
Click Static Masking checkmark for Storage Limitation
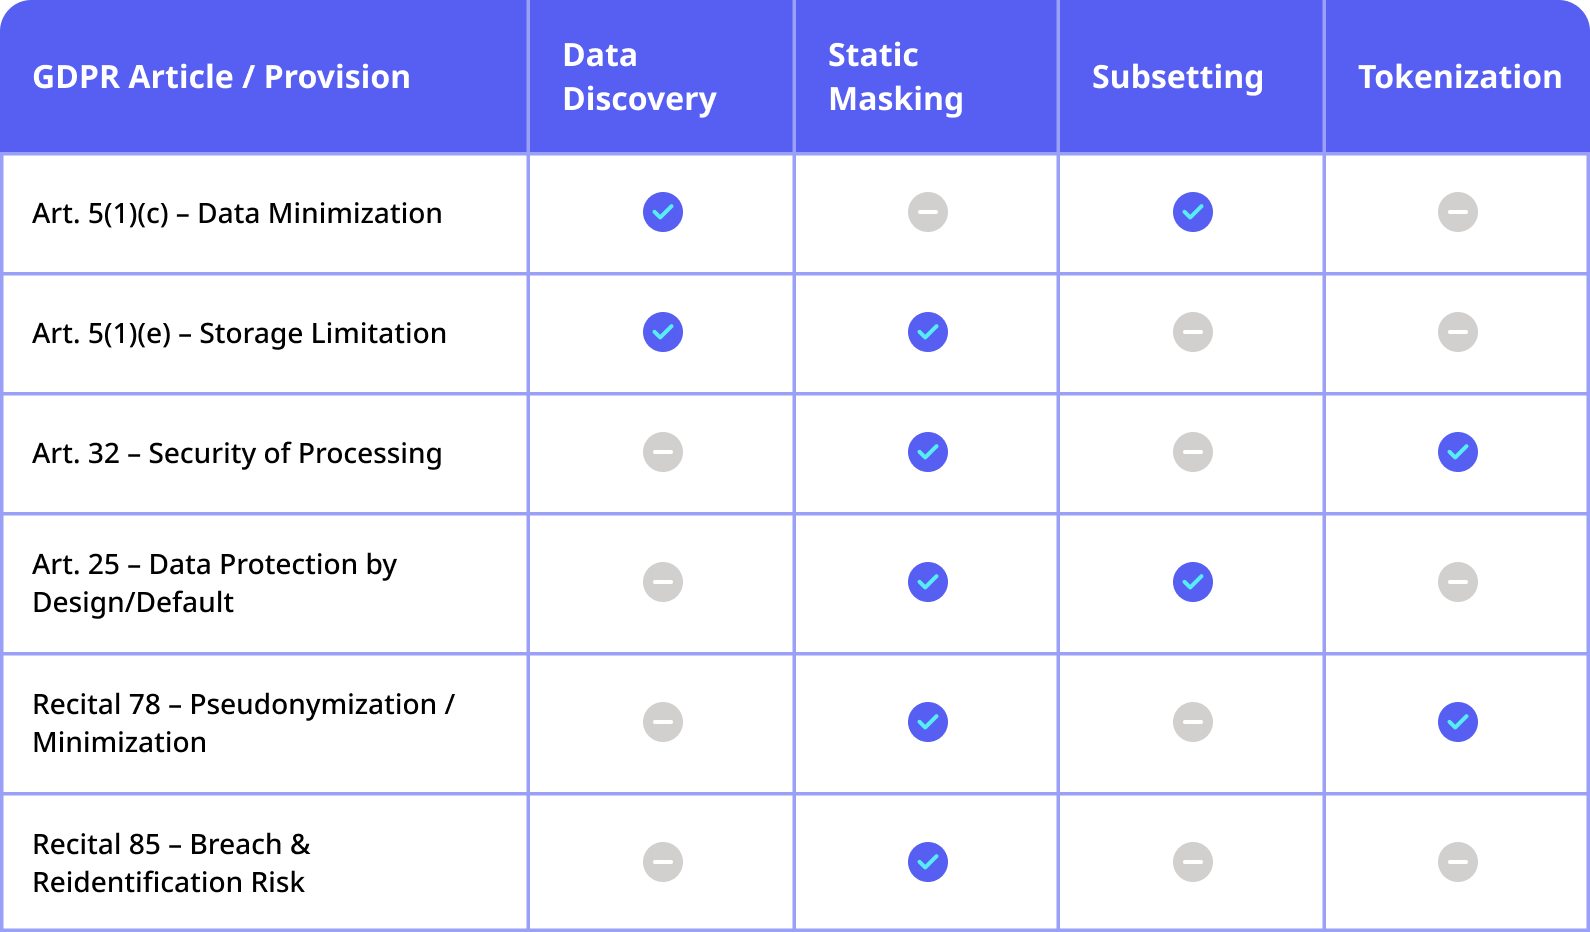point(928,332)
